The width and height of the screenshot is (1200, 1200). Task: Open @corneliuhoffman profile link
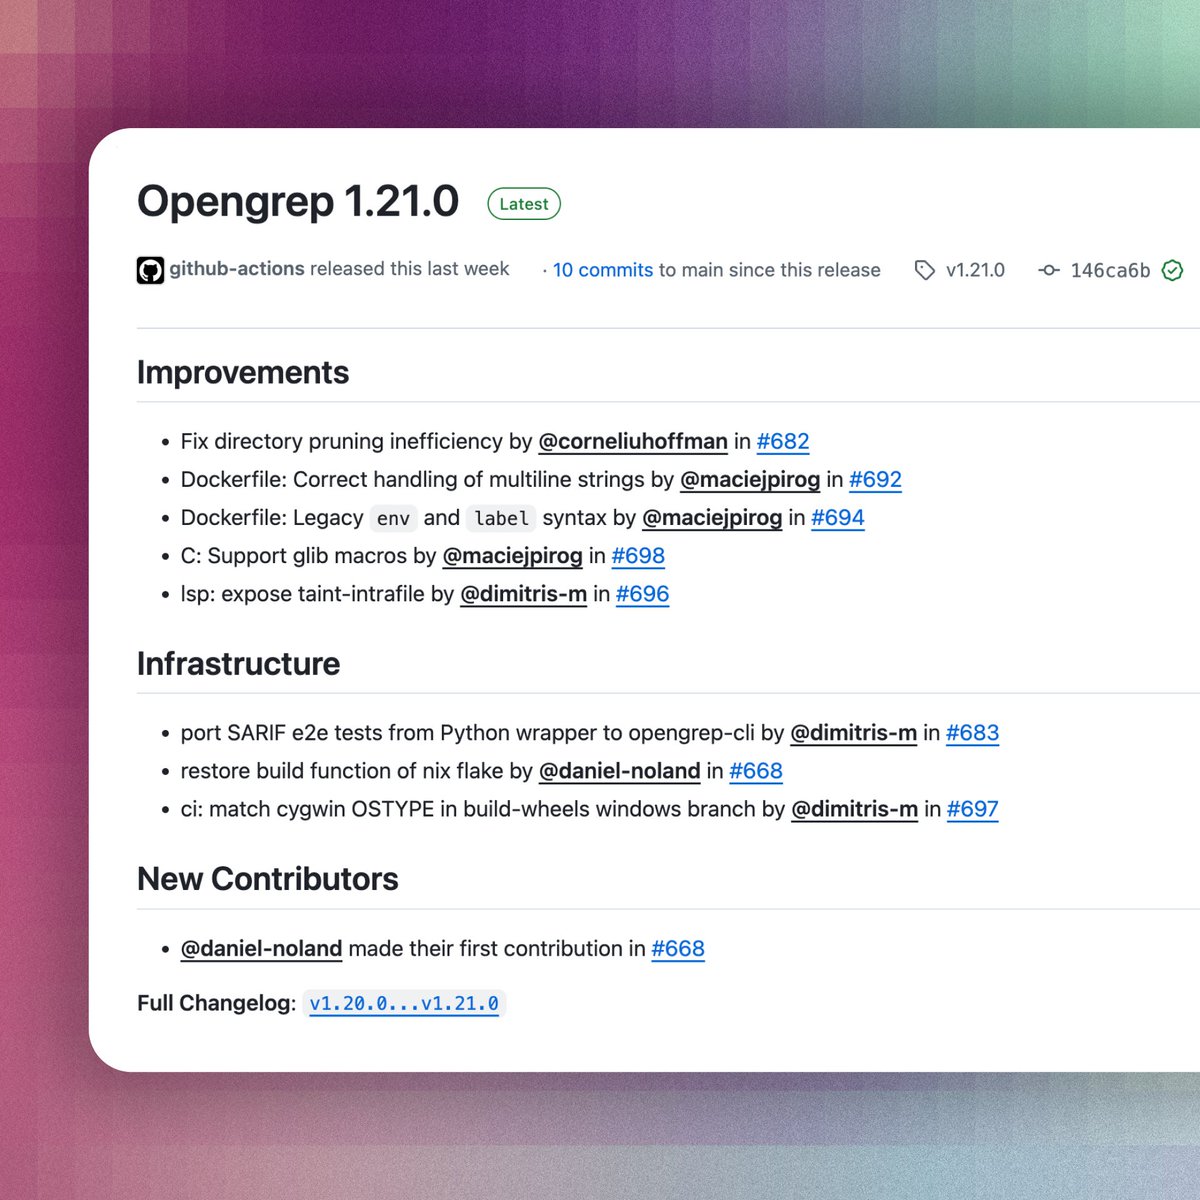633,441
